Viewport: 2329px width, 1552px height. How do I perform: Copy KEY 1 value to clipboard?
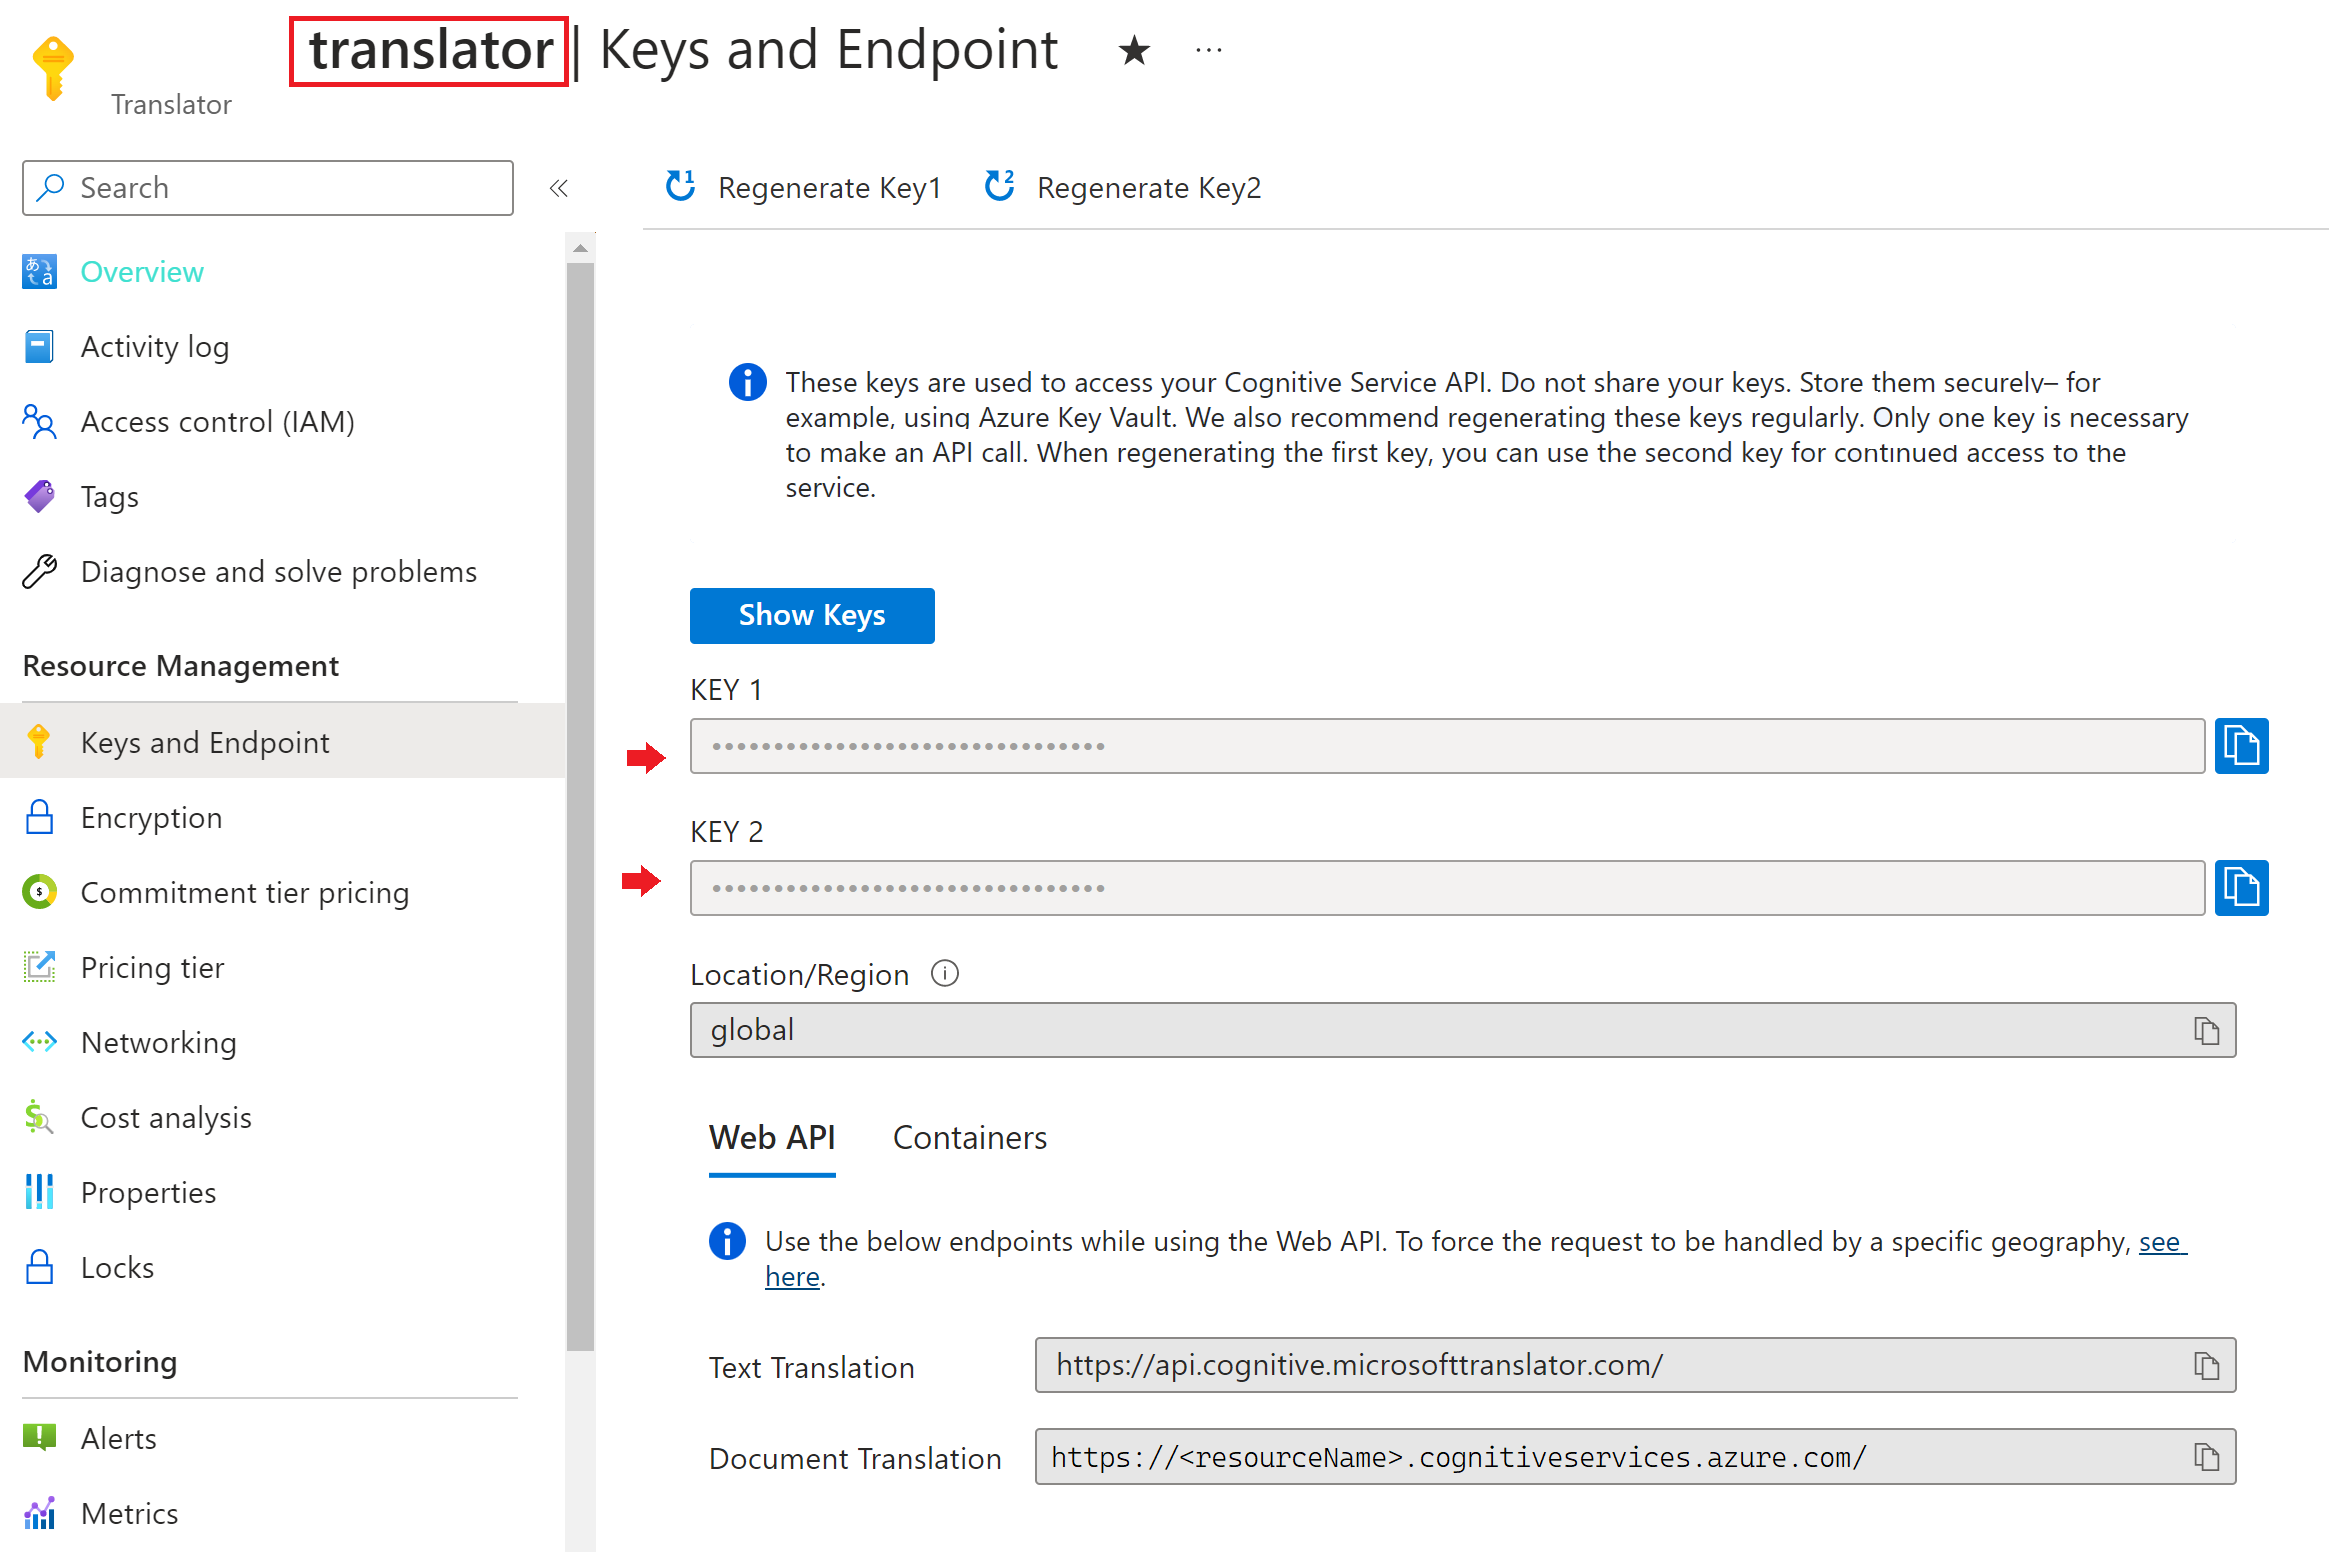(x=2246, y=745)
